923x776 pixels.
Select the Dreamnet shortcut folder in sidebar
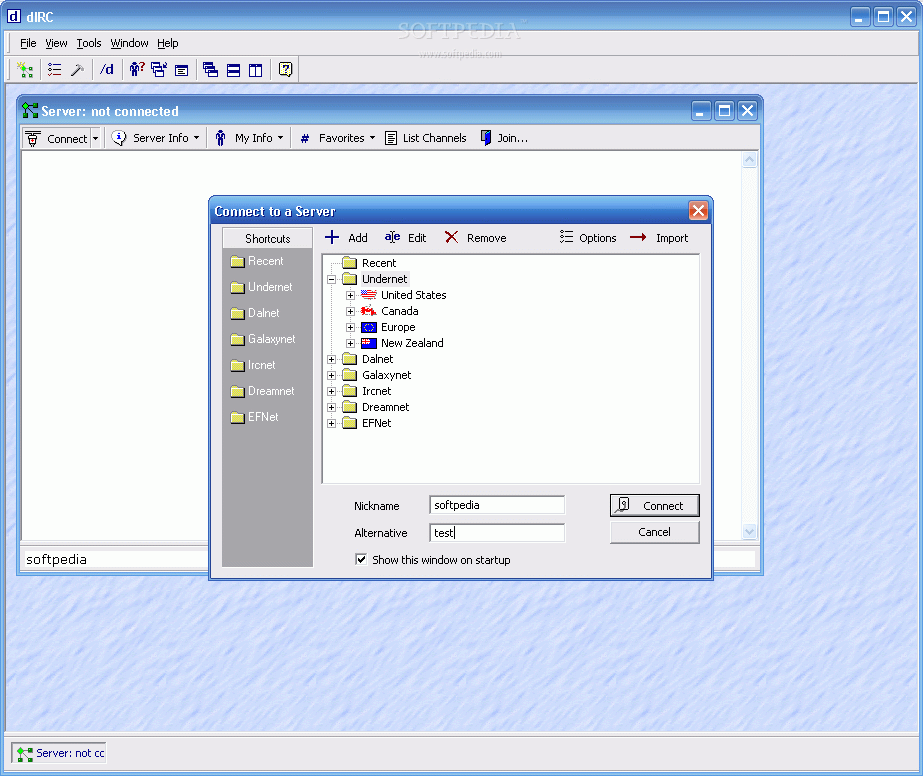(x=262, y=391)
